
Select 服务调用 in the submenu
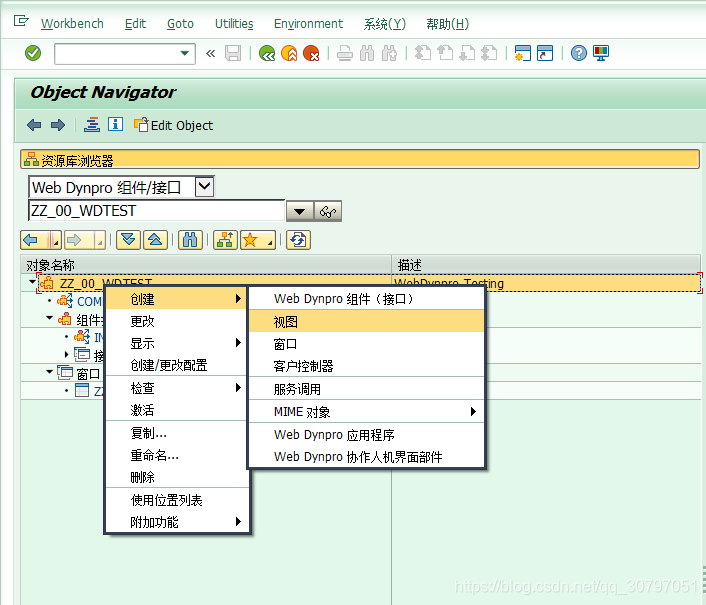coord(366,389)
